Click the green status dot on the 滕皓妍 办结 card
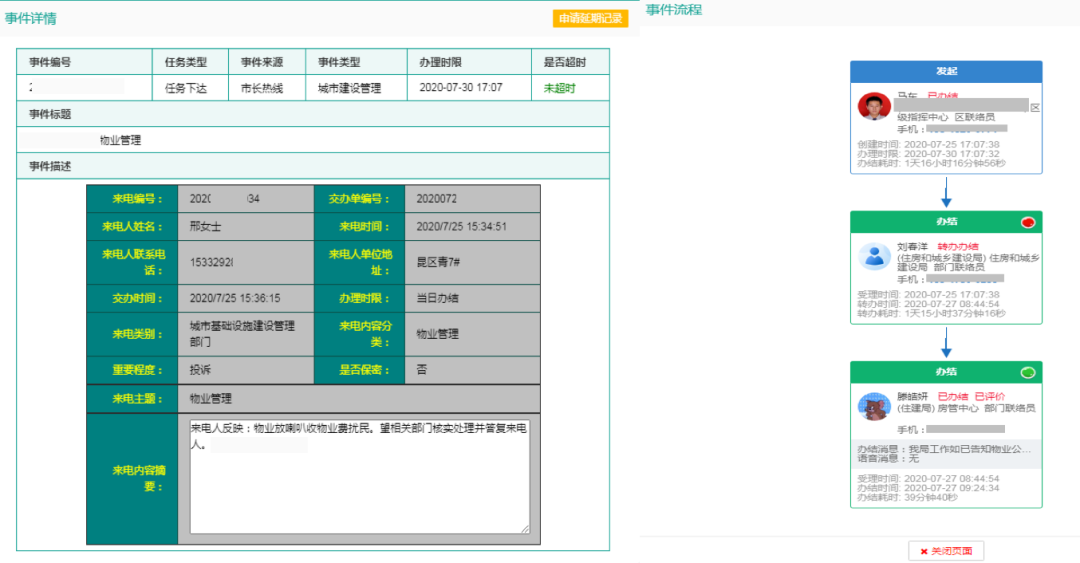 1028,372
